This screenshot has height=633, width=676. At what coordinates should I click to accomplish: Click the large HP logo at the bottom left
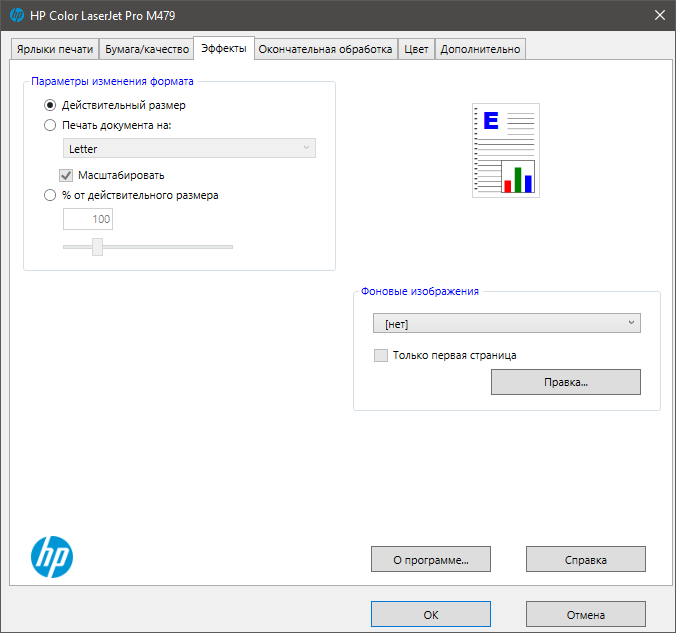click(52, 557)
